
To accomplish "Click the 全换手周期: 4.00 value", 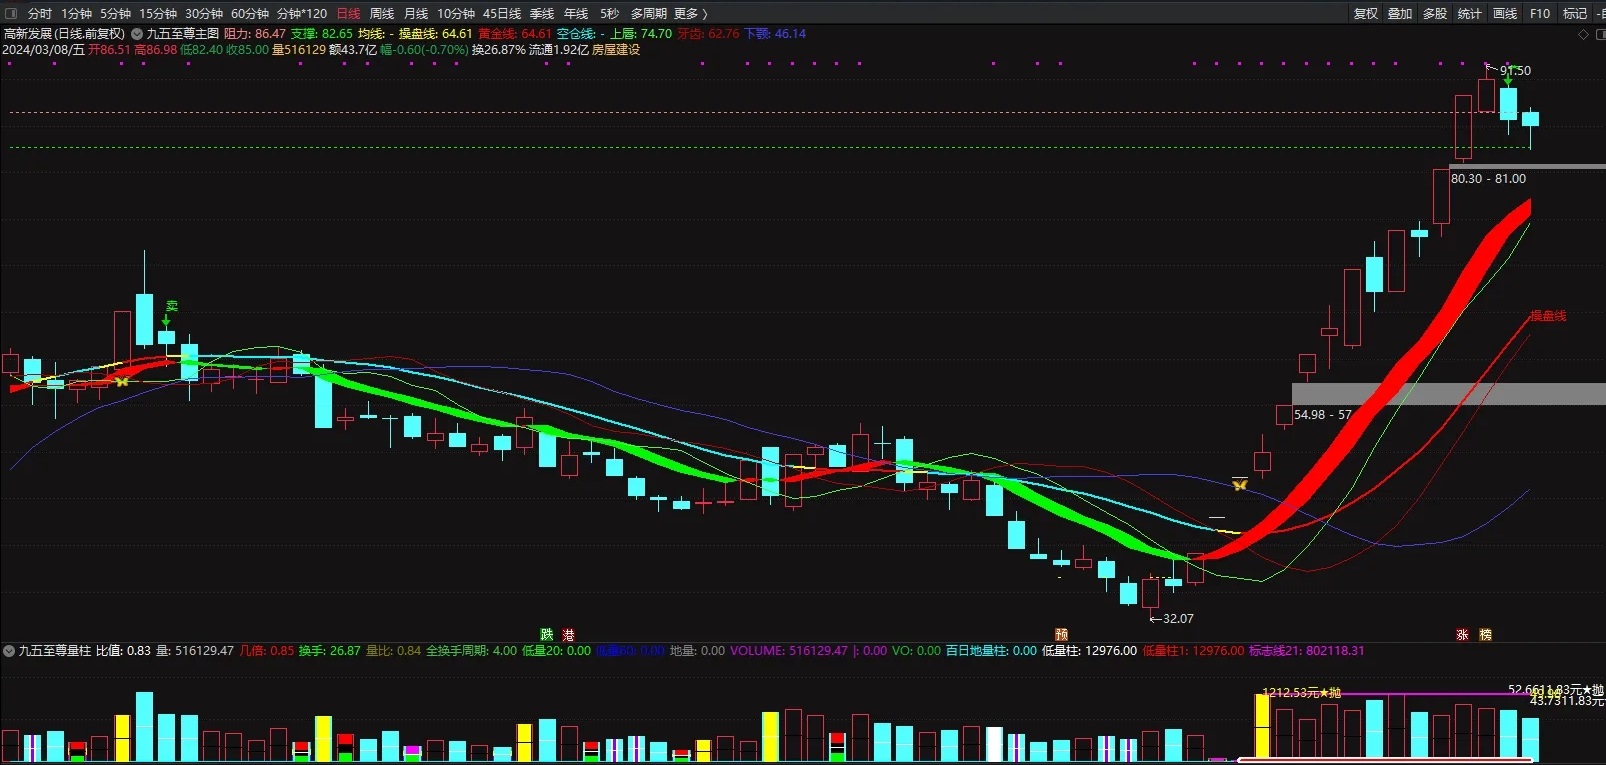I will tap(471, 651).
